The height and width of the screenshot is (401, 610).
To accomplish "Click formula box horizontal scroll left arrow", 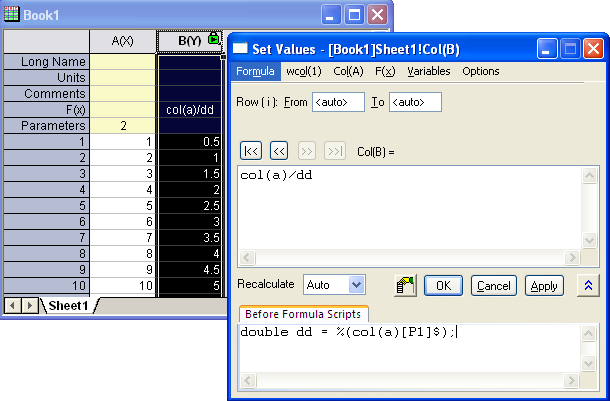I will coord(247,257).
